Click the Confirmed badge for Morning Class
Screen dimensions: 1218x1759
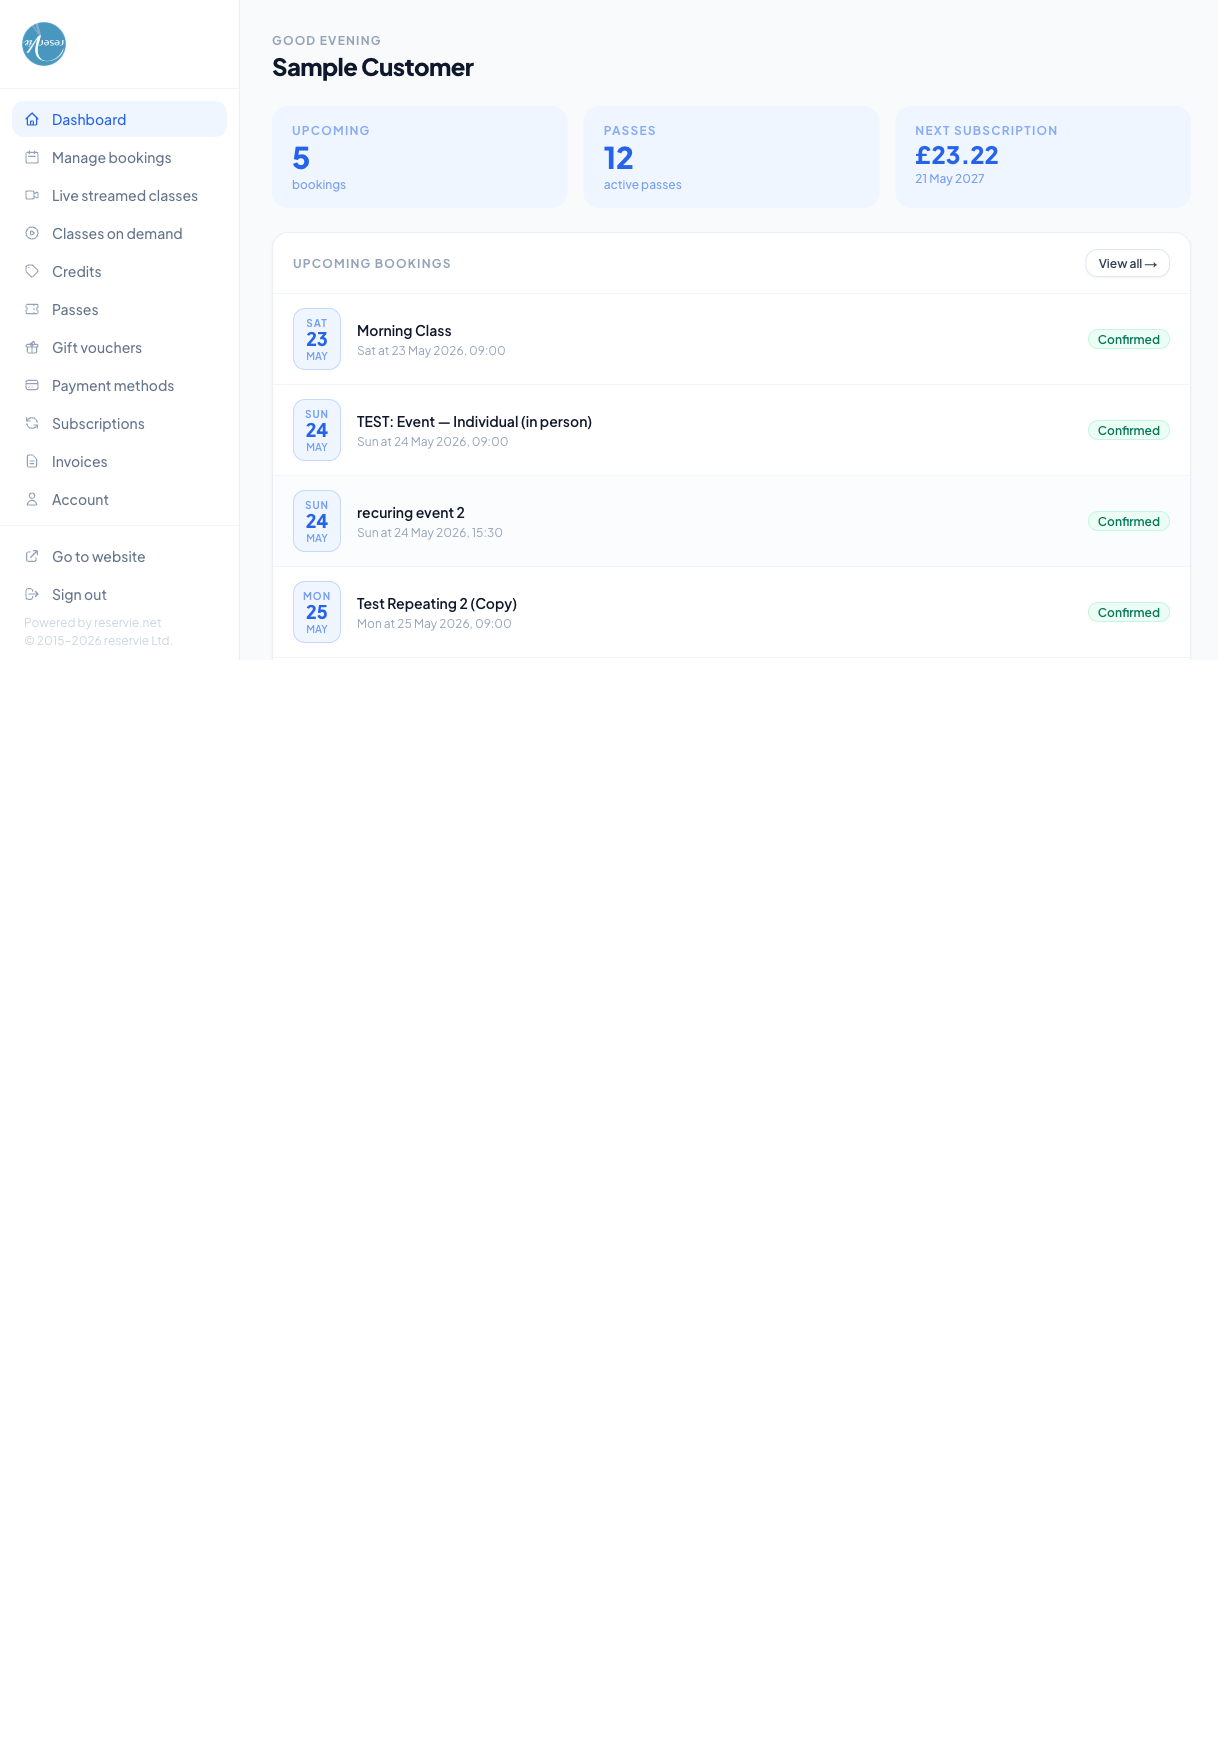pyautogui.click(x=1129, y=339)
